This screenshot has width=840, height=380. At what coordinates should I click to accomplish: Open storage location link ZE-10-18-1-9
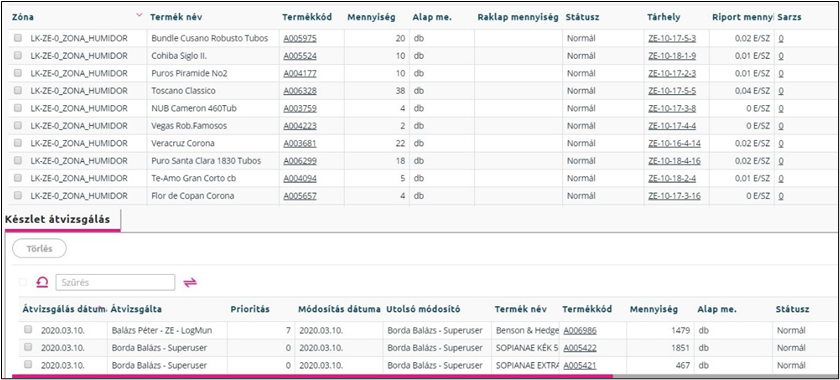point(672,56)
